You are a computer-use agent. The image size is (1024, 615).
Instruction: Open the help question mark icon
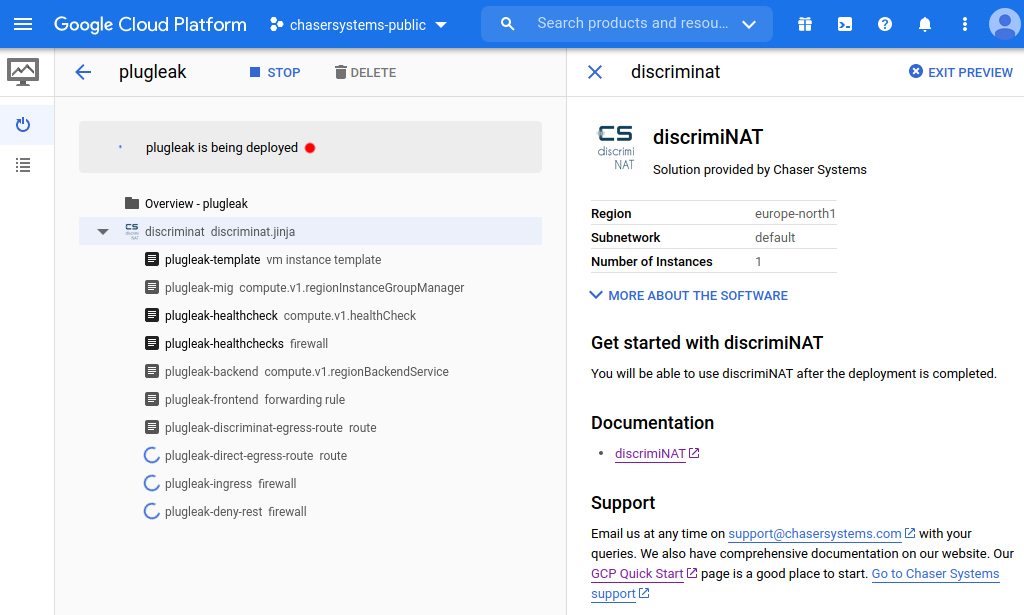coord(885,24)
